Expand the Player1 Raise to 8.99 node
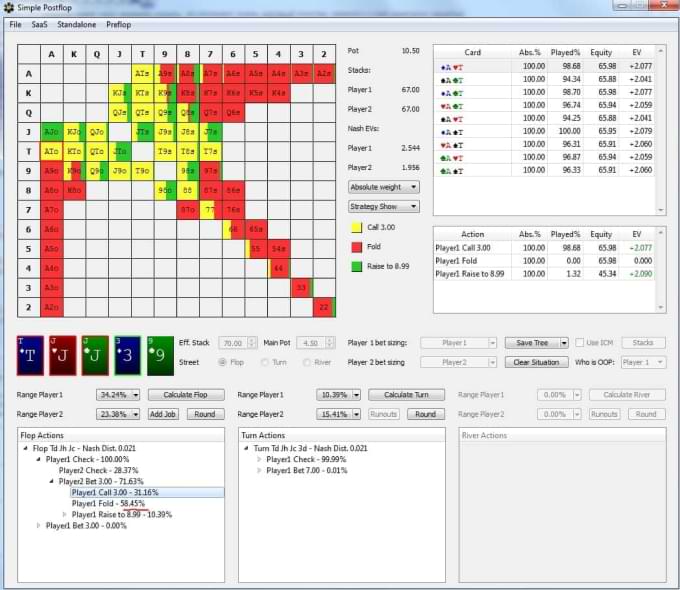Viewport: 680px width, 590px height. click(66, 515)
